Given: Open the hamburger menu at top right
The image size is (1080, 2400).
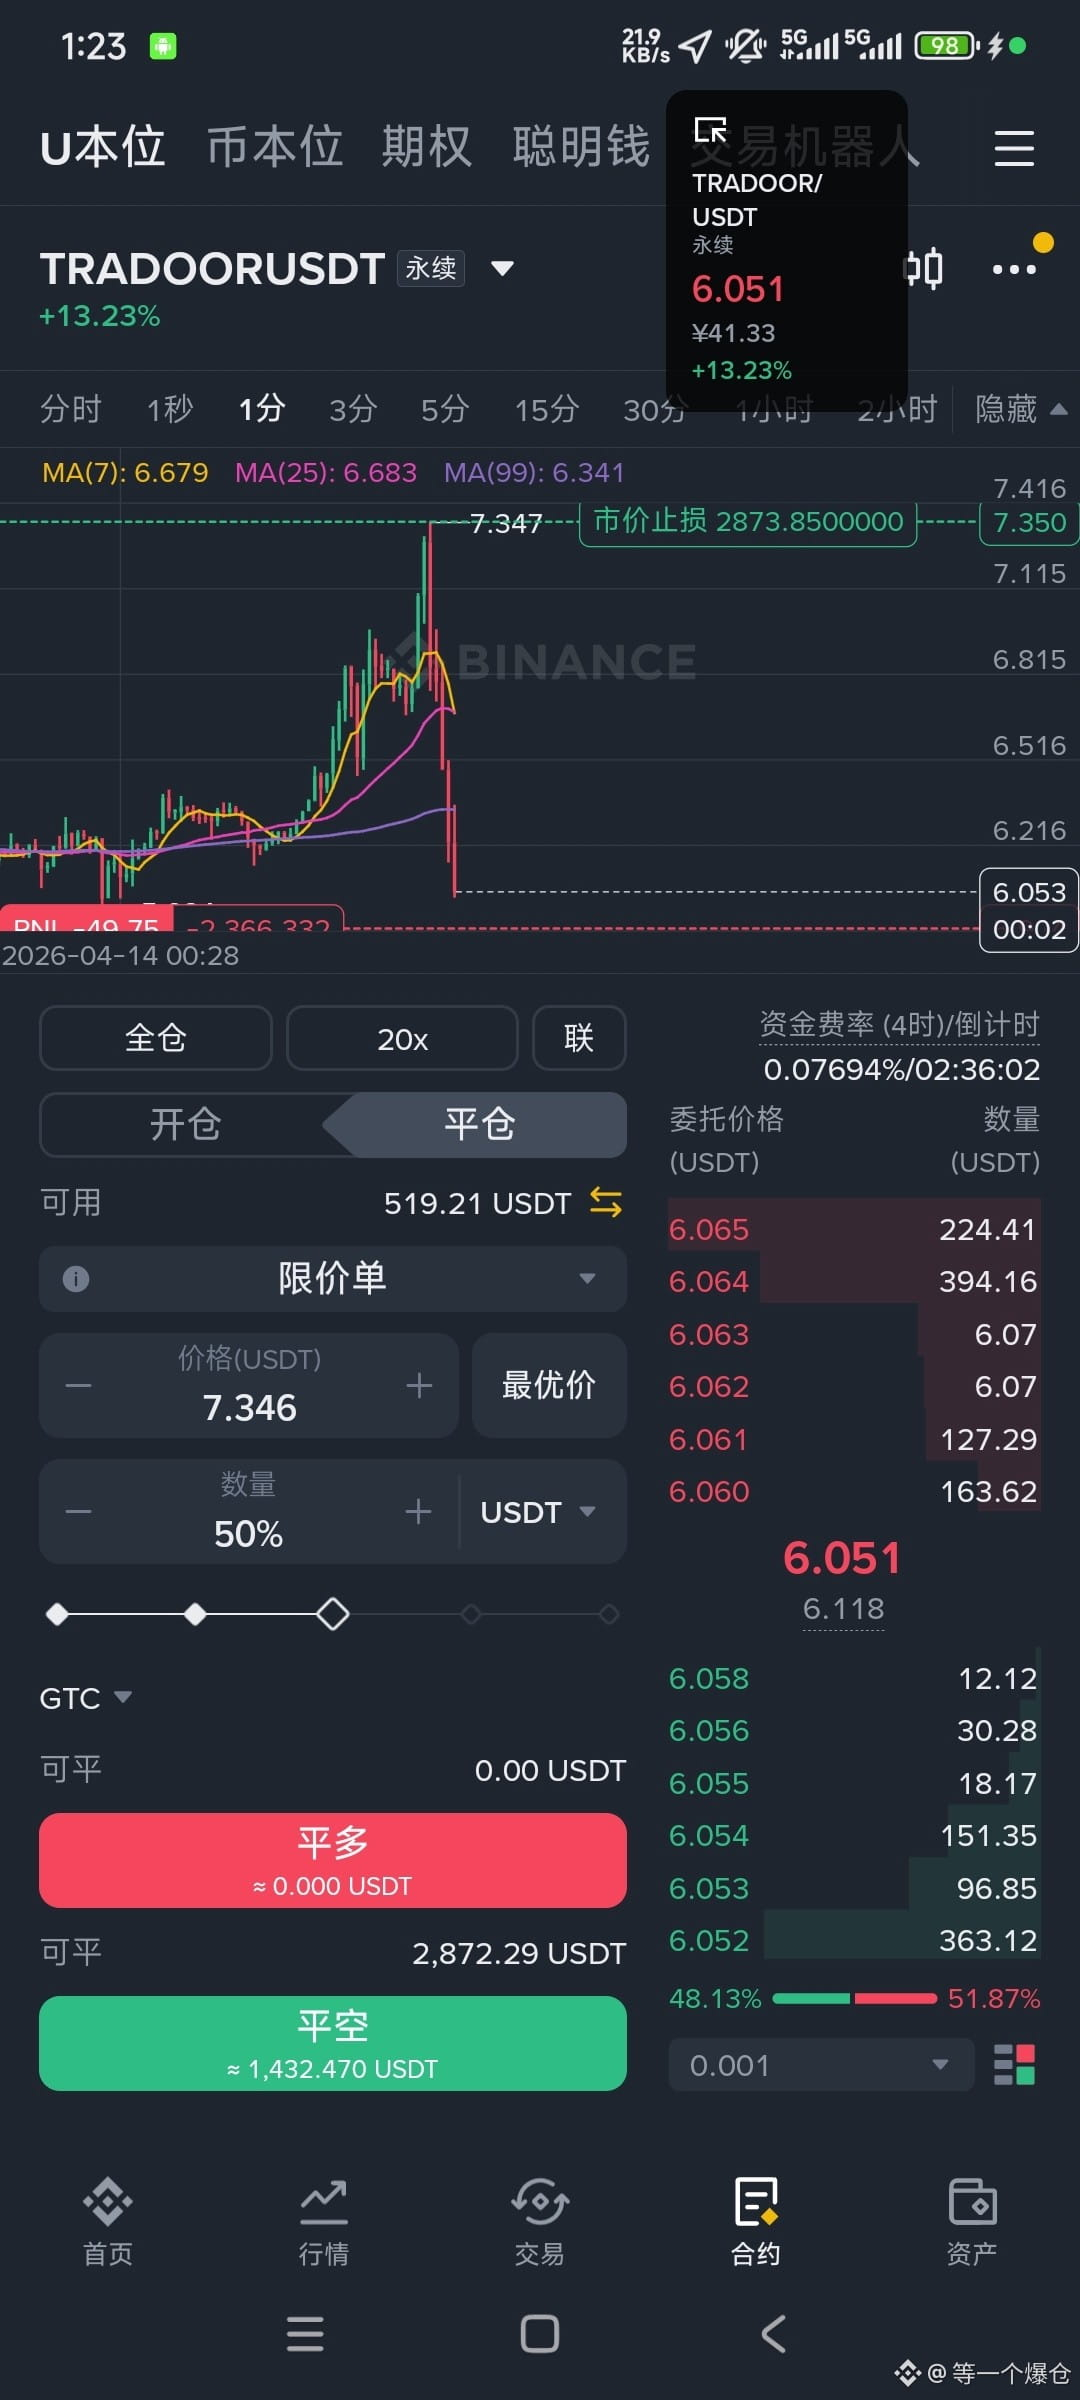Looking at the screenshot, I should tap(1014, 148).
